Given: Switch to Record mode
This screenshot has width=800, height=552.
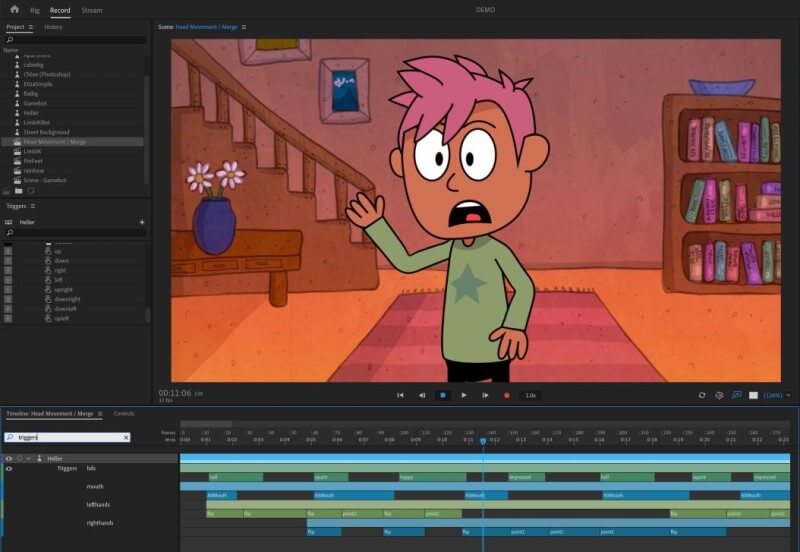Looking at the screenshot, I should [60, 10].
